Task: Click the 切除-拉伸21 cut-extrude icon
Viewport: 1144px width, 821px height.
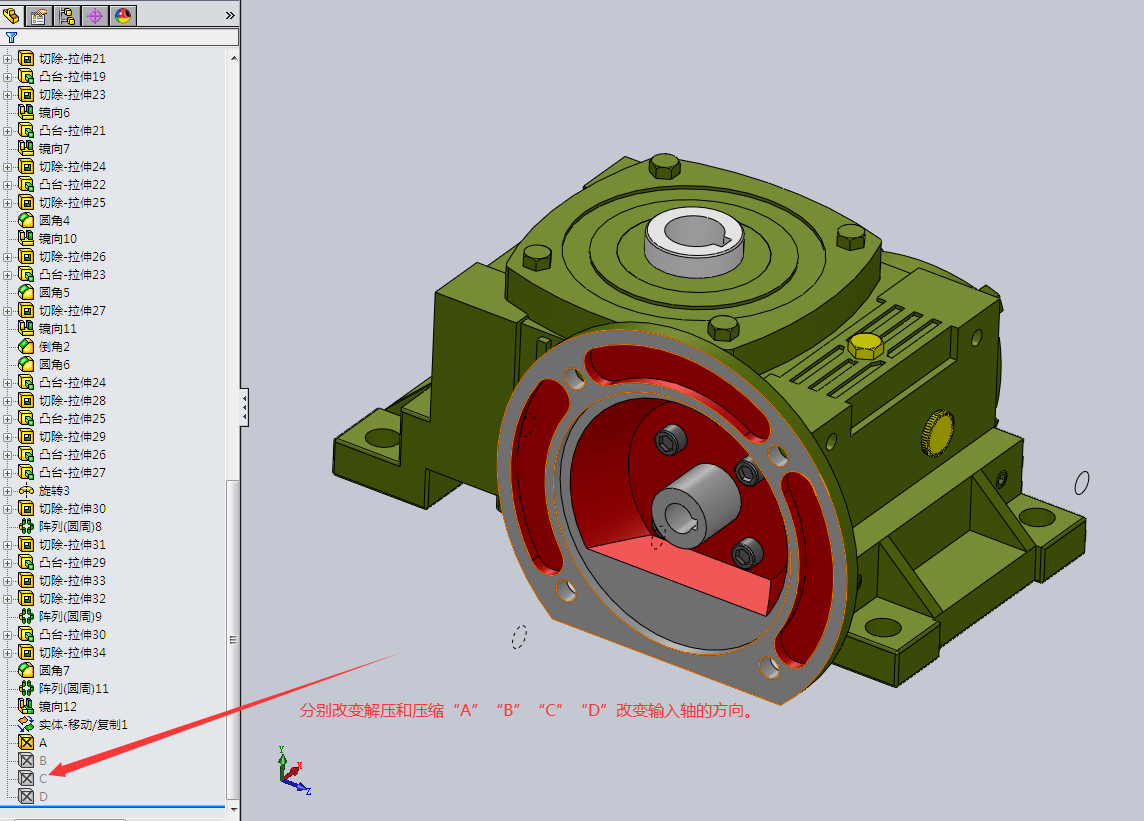Action: click(26, 58)
